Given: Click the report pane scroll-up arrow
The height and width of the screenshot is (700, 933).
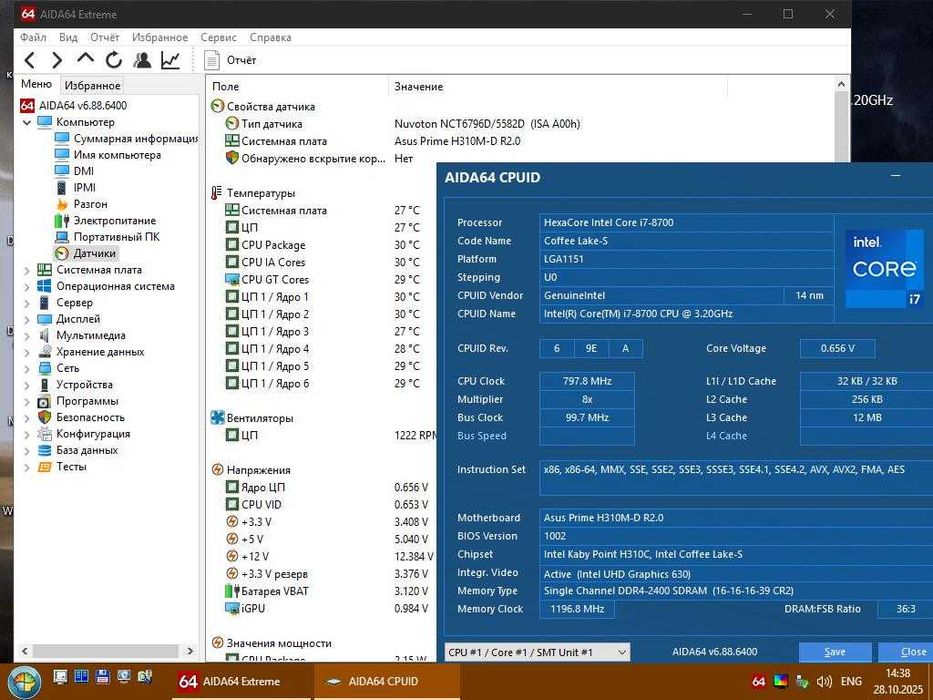Looking at the screenshot, I should coord(841,85).
